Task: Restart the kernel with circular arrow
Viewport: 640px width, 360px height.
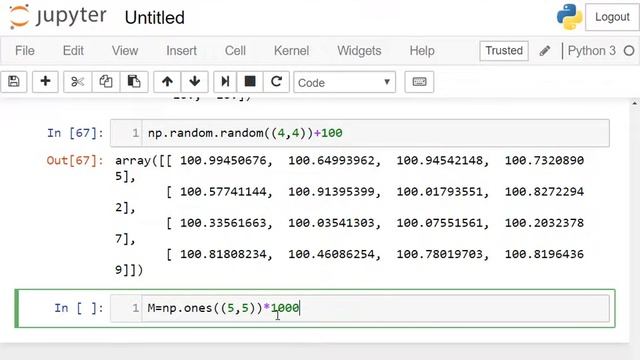Action: (276, 82)
